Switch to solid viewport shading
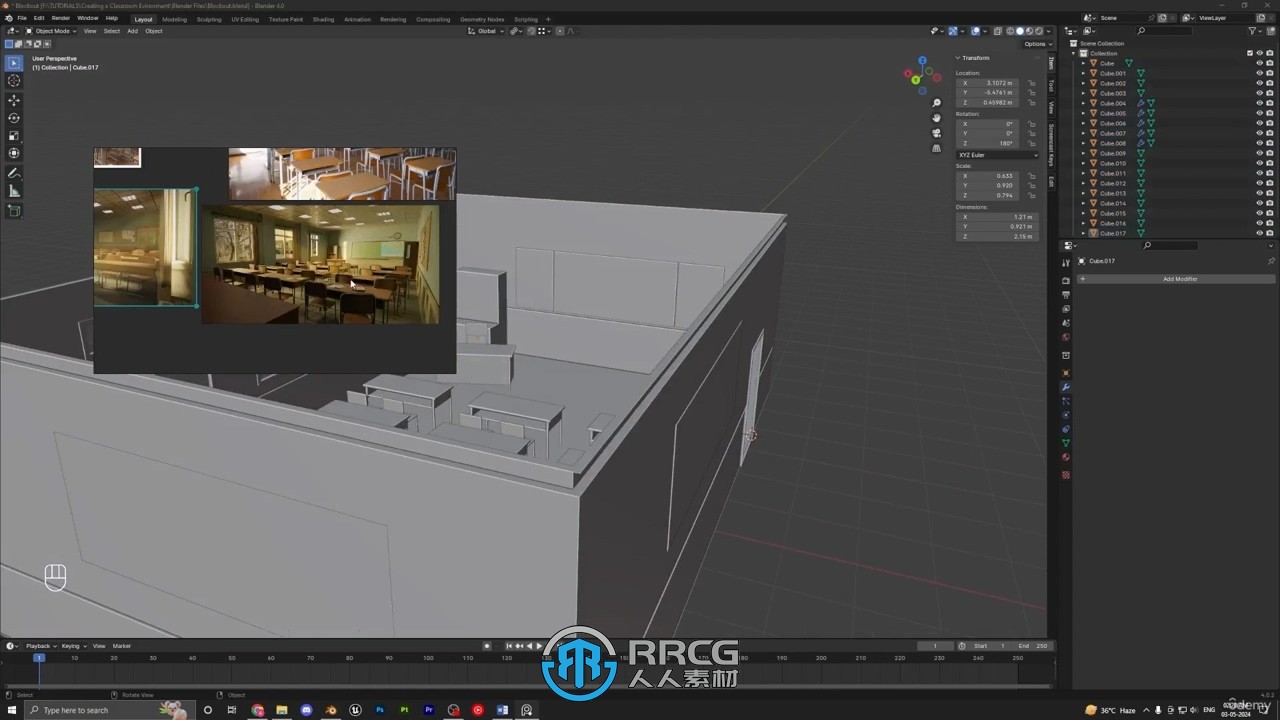Image resolution: width=1280 pixels, height=720 pixels. point(1020,31)
